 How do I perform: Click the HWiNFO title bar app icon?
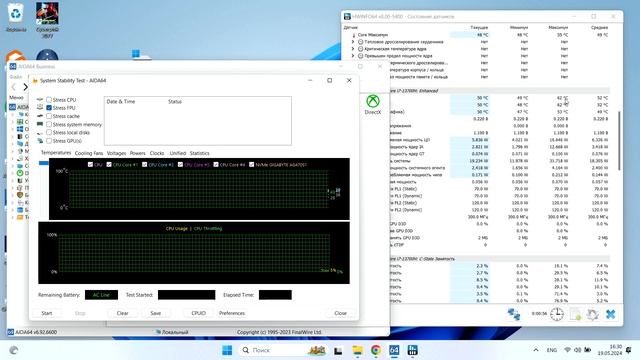(x=347, y=17)
